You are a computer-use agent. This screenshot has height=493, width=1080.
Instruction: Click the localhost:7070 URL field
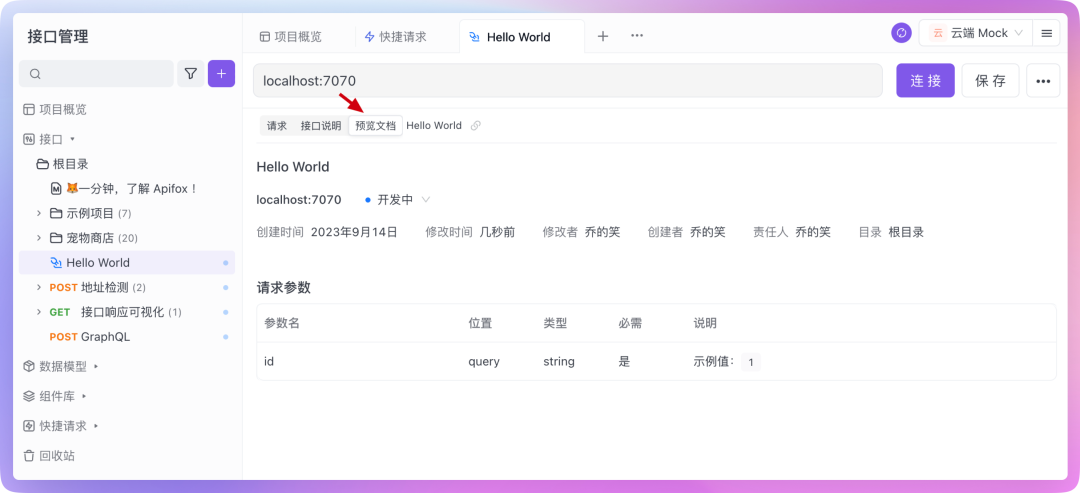[568, 81]
